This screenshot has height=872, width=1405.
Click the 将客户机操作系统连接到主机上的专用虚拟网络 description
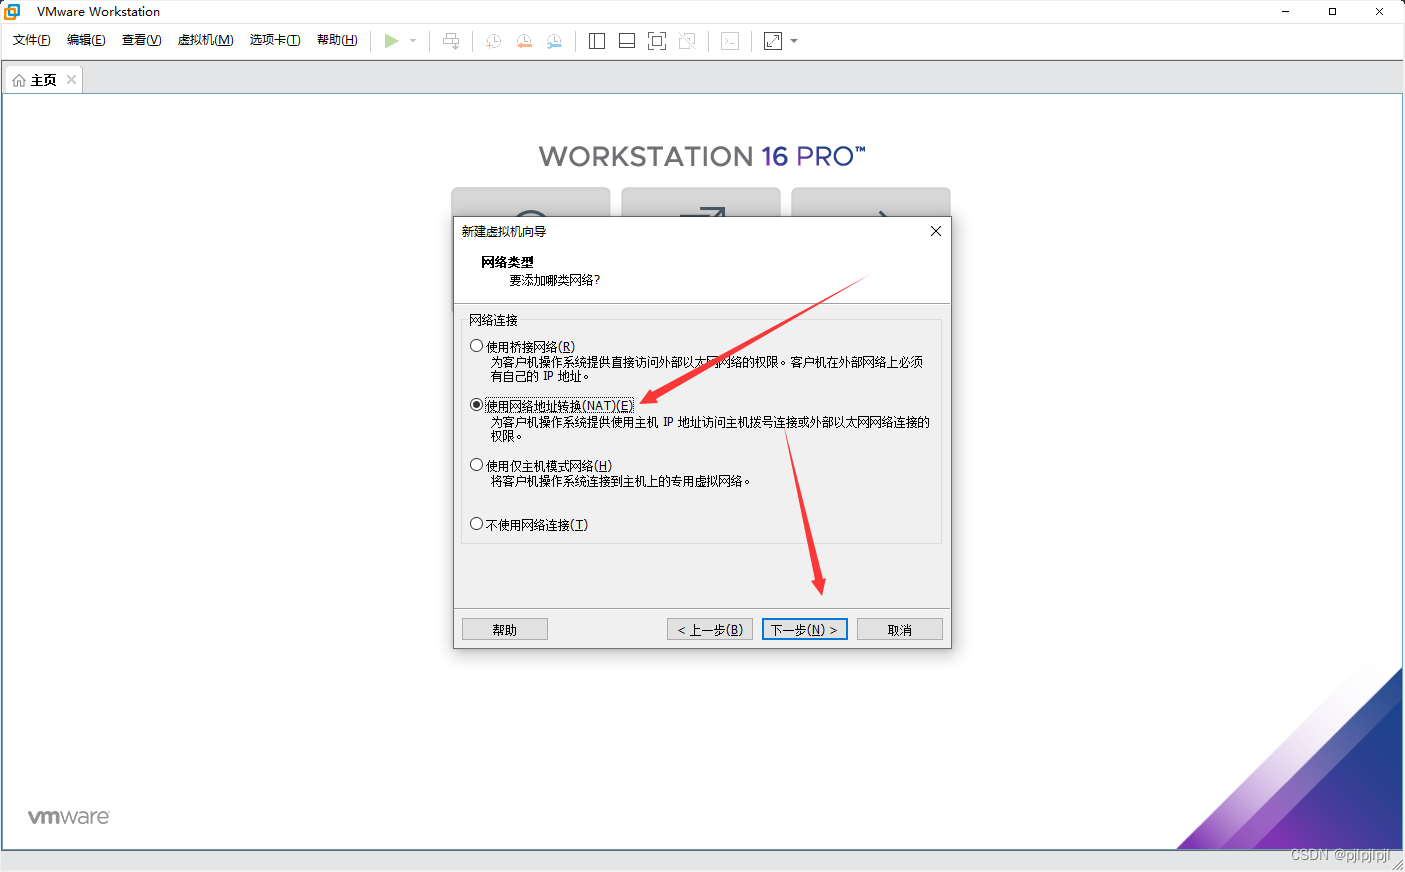pyautogui.click(x=620, y=481)
